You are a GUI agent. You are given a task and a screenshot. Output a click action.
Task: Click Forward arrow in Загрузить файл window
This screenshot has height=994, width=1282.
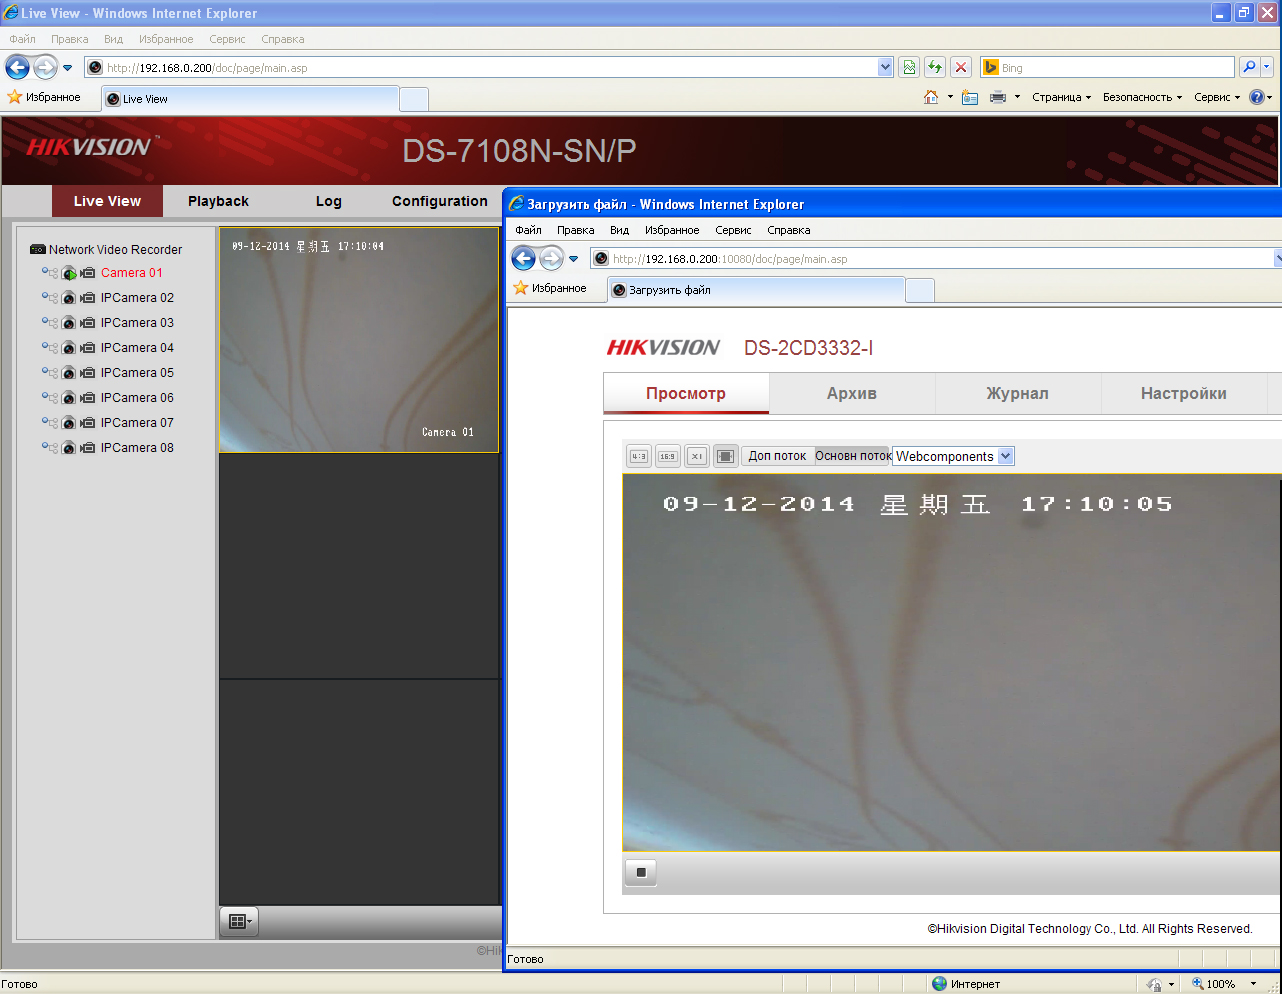click(x=552, y=258)
